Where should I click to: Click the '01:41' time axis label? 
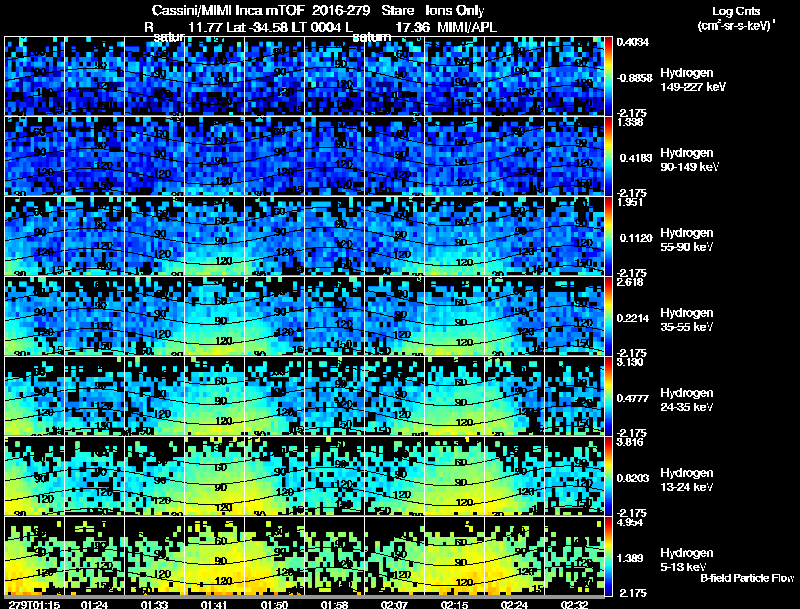214,604
